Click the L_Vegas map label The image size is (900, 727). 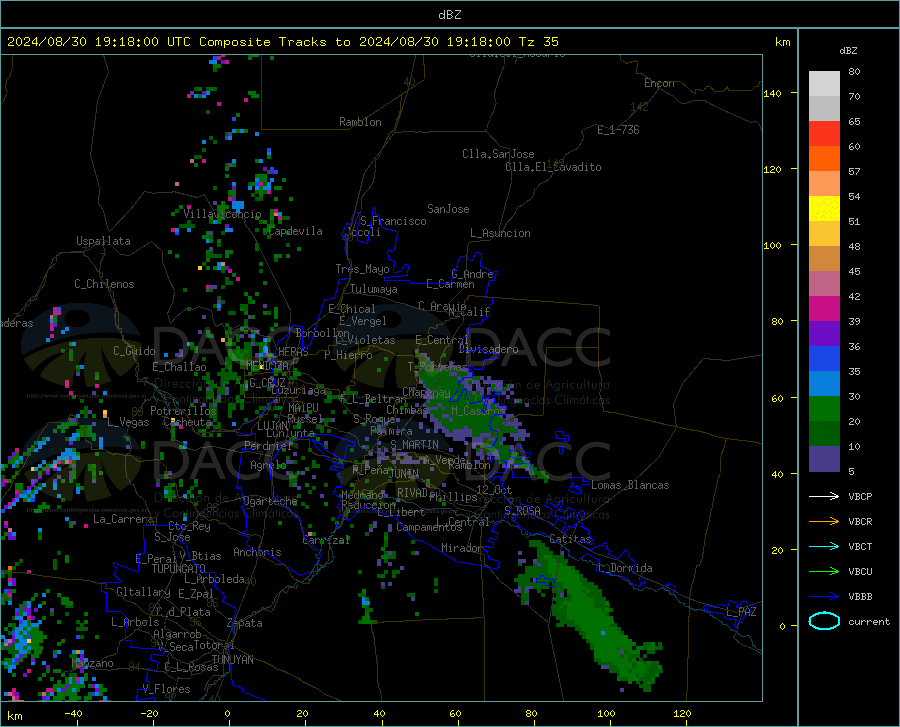point(128,422)
